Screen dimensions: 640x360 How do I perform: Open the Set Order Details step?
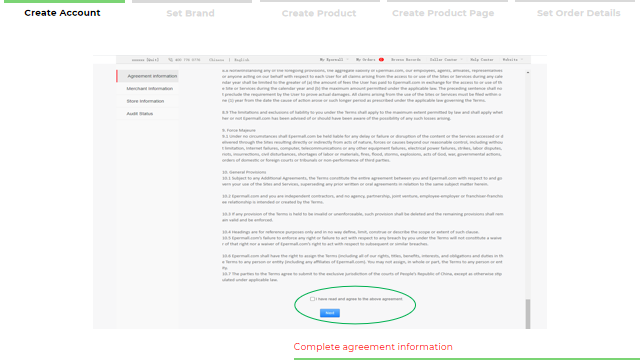coord(578,13)
